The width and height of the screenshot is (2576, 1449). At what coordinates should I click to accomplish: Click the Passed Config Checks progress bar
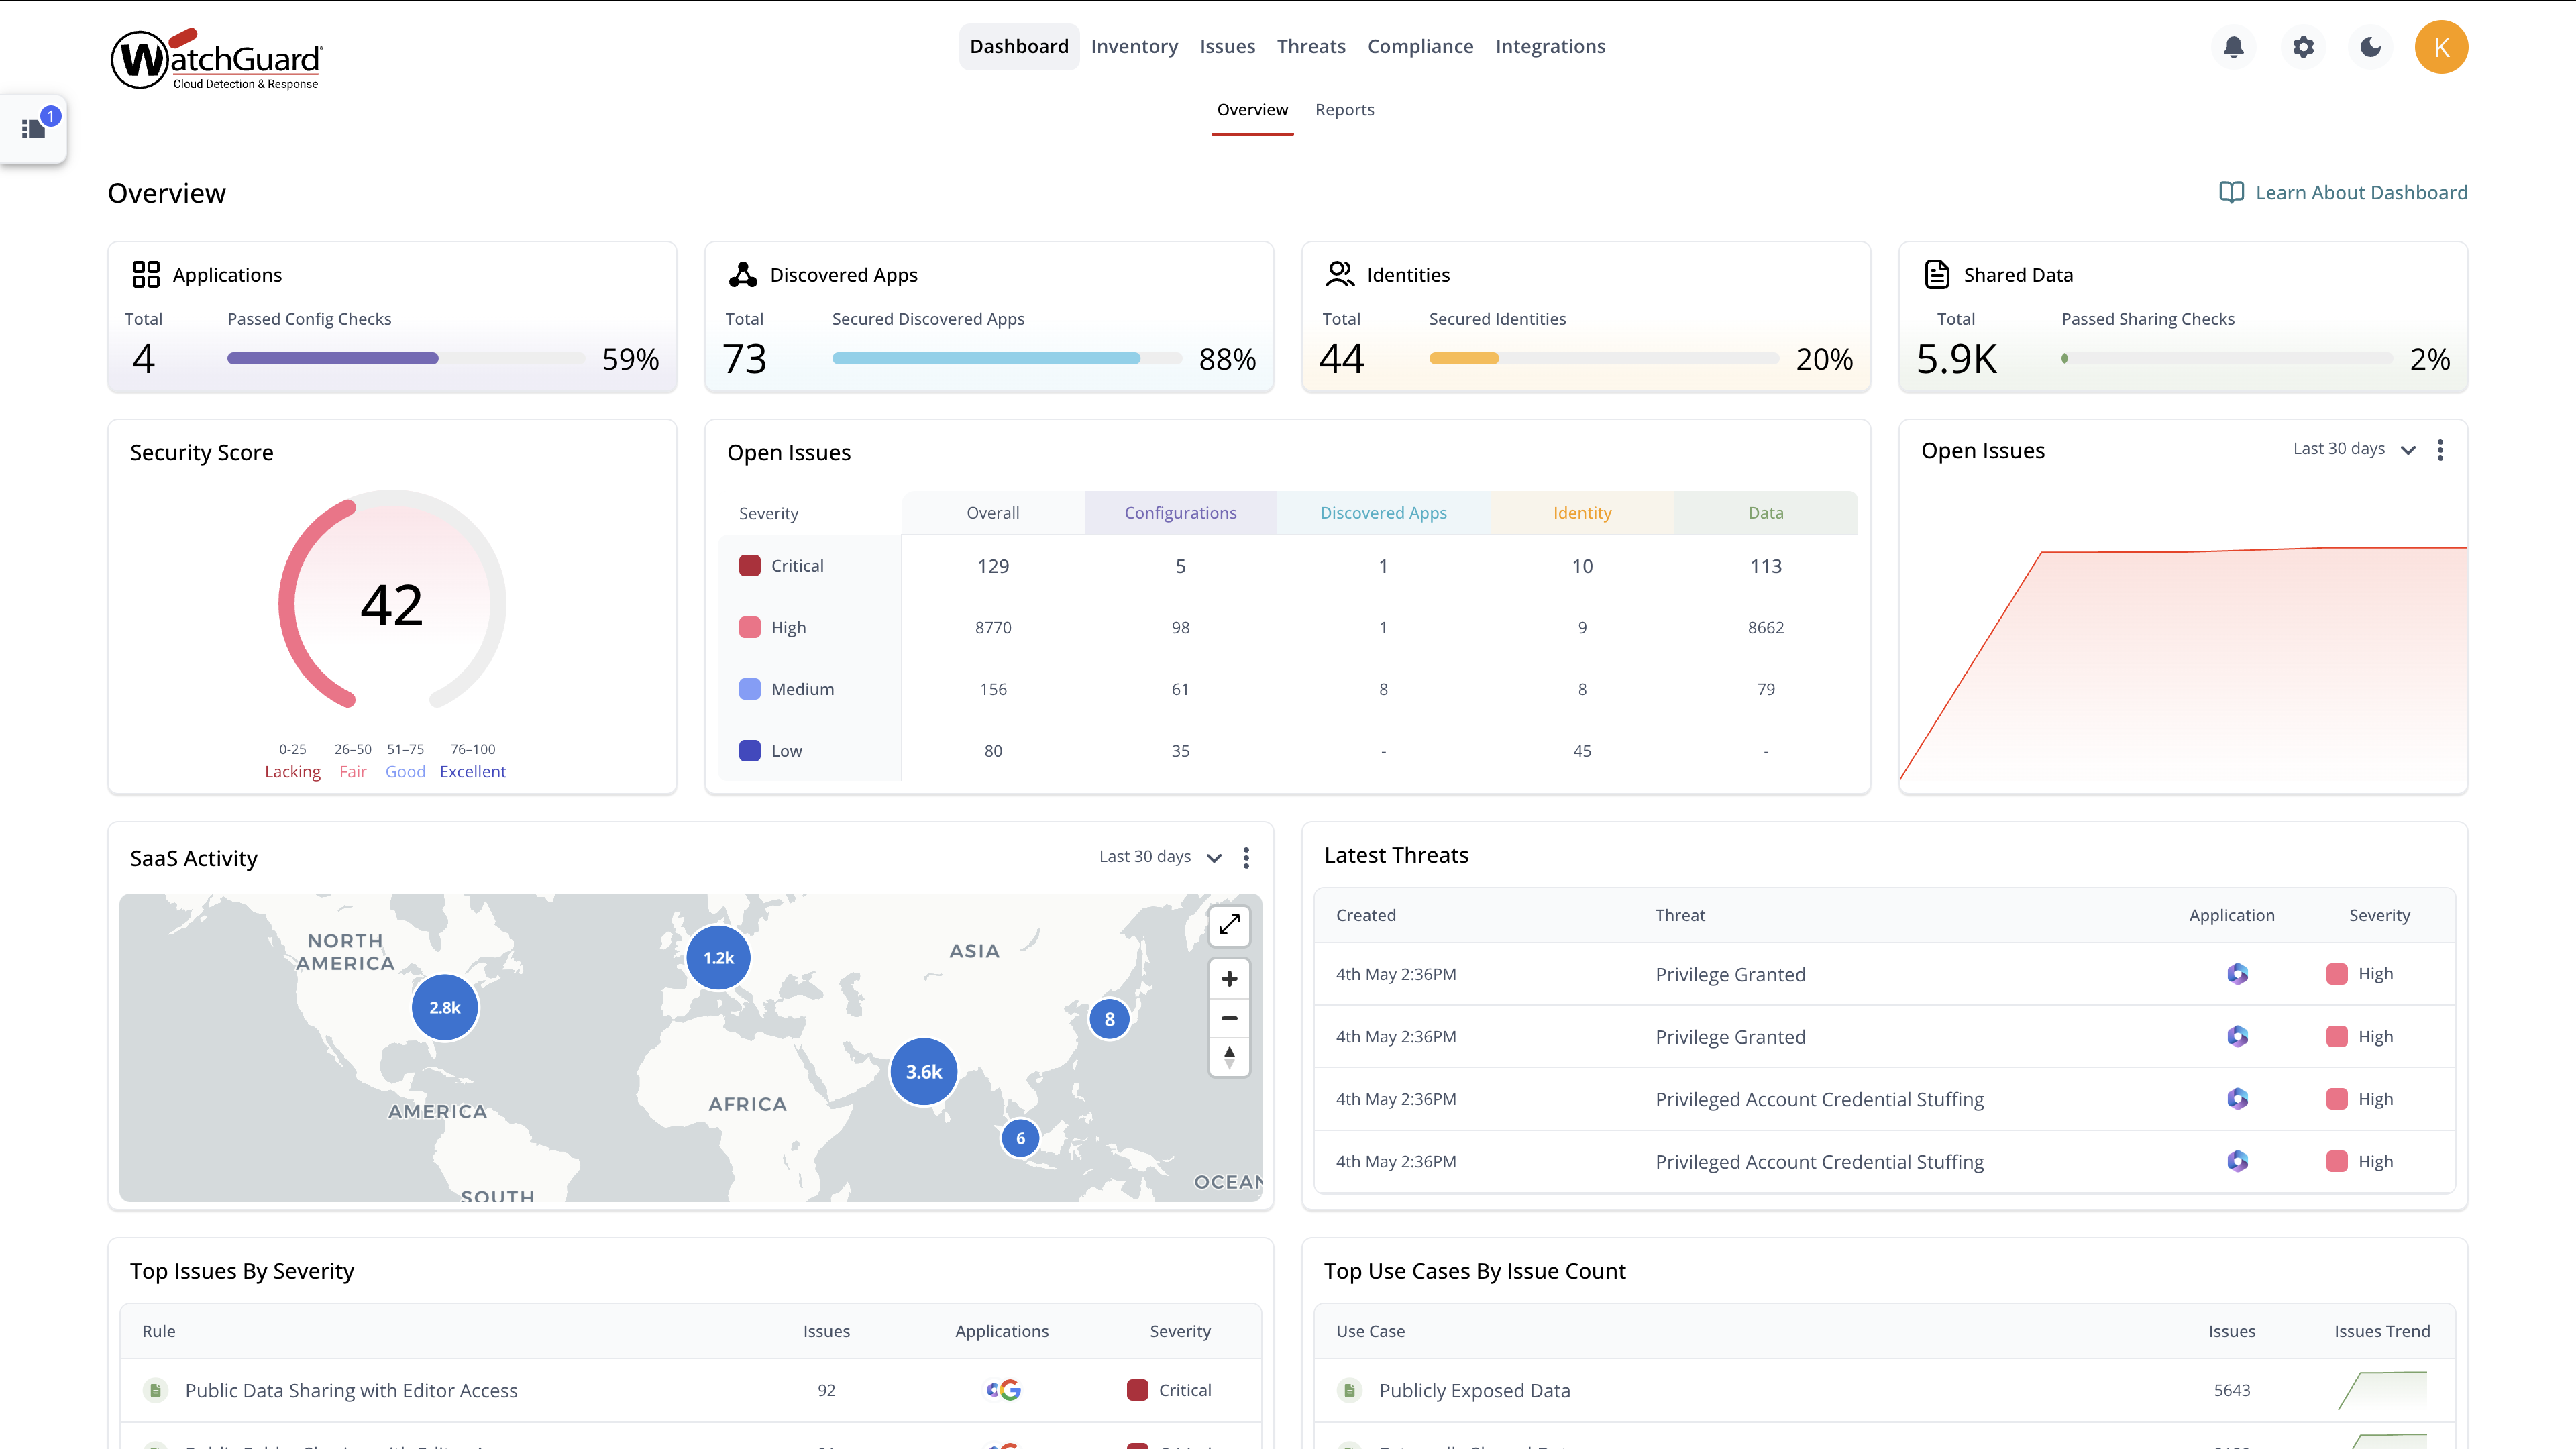click(406, 359)
